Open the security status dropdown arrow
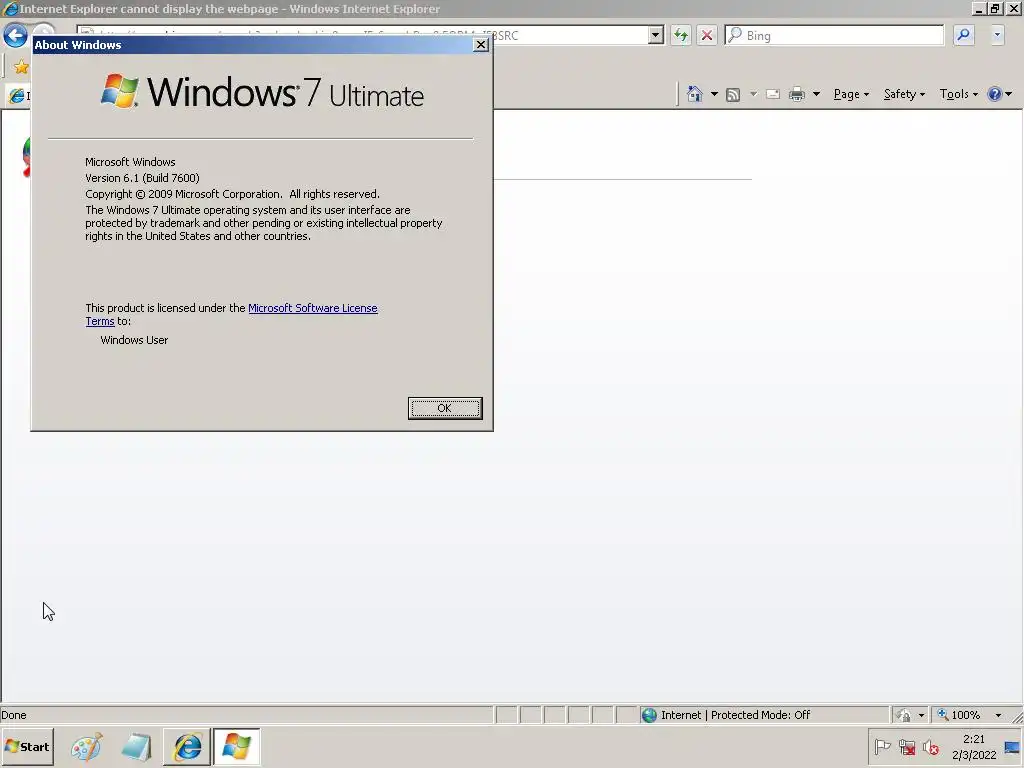The width and height of the screenshot is (1024, 768). click(921, 715)
